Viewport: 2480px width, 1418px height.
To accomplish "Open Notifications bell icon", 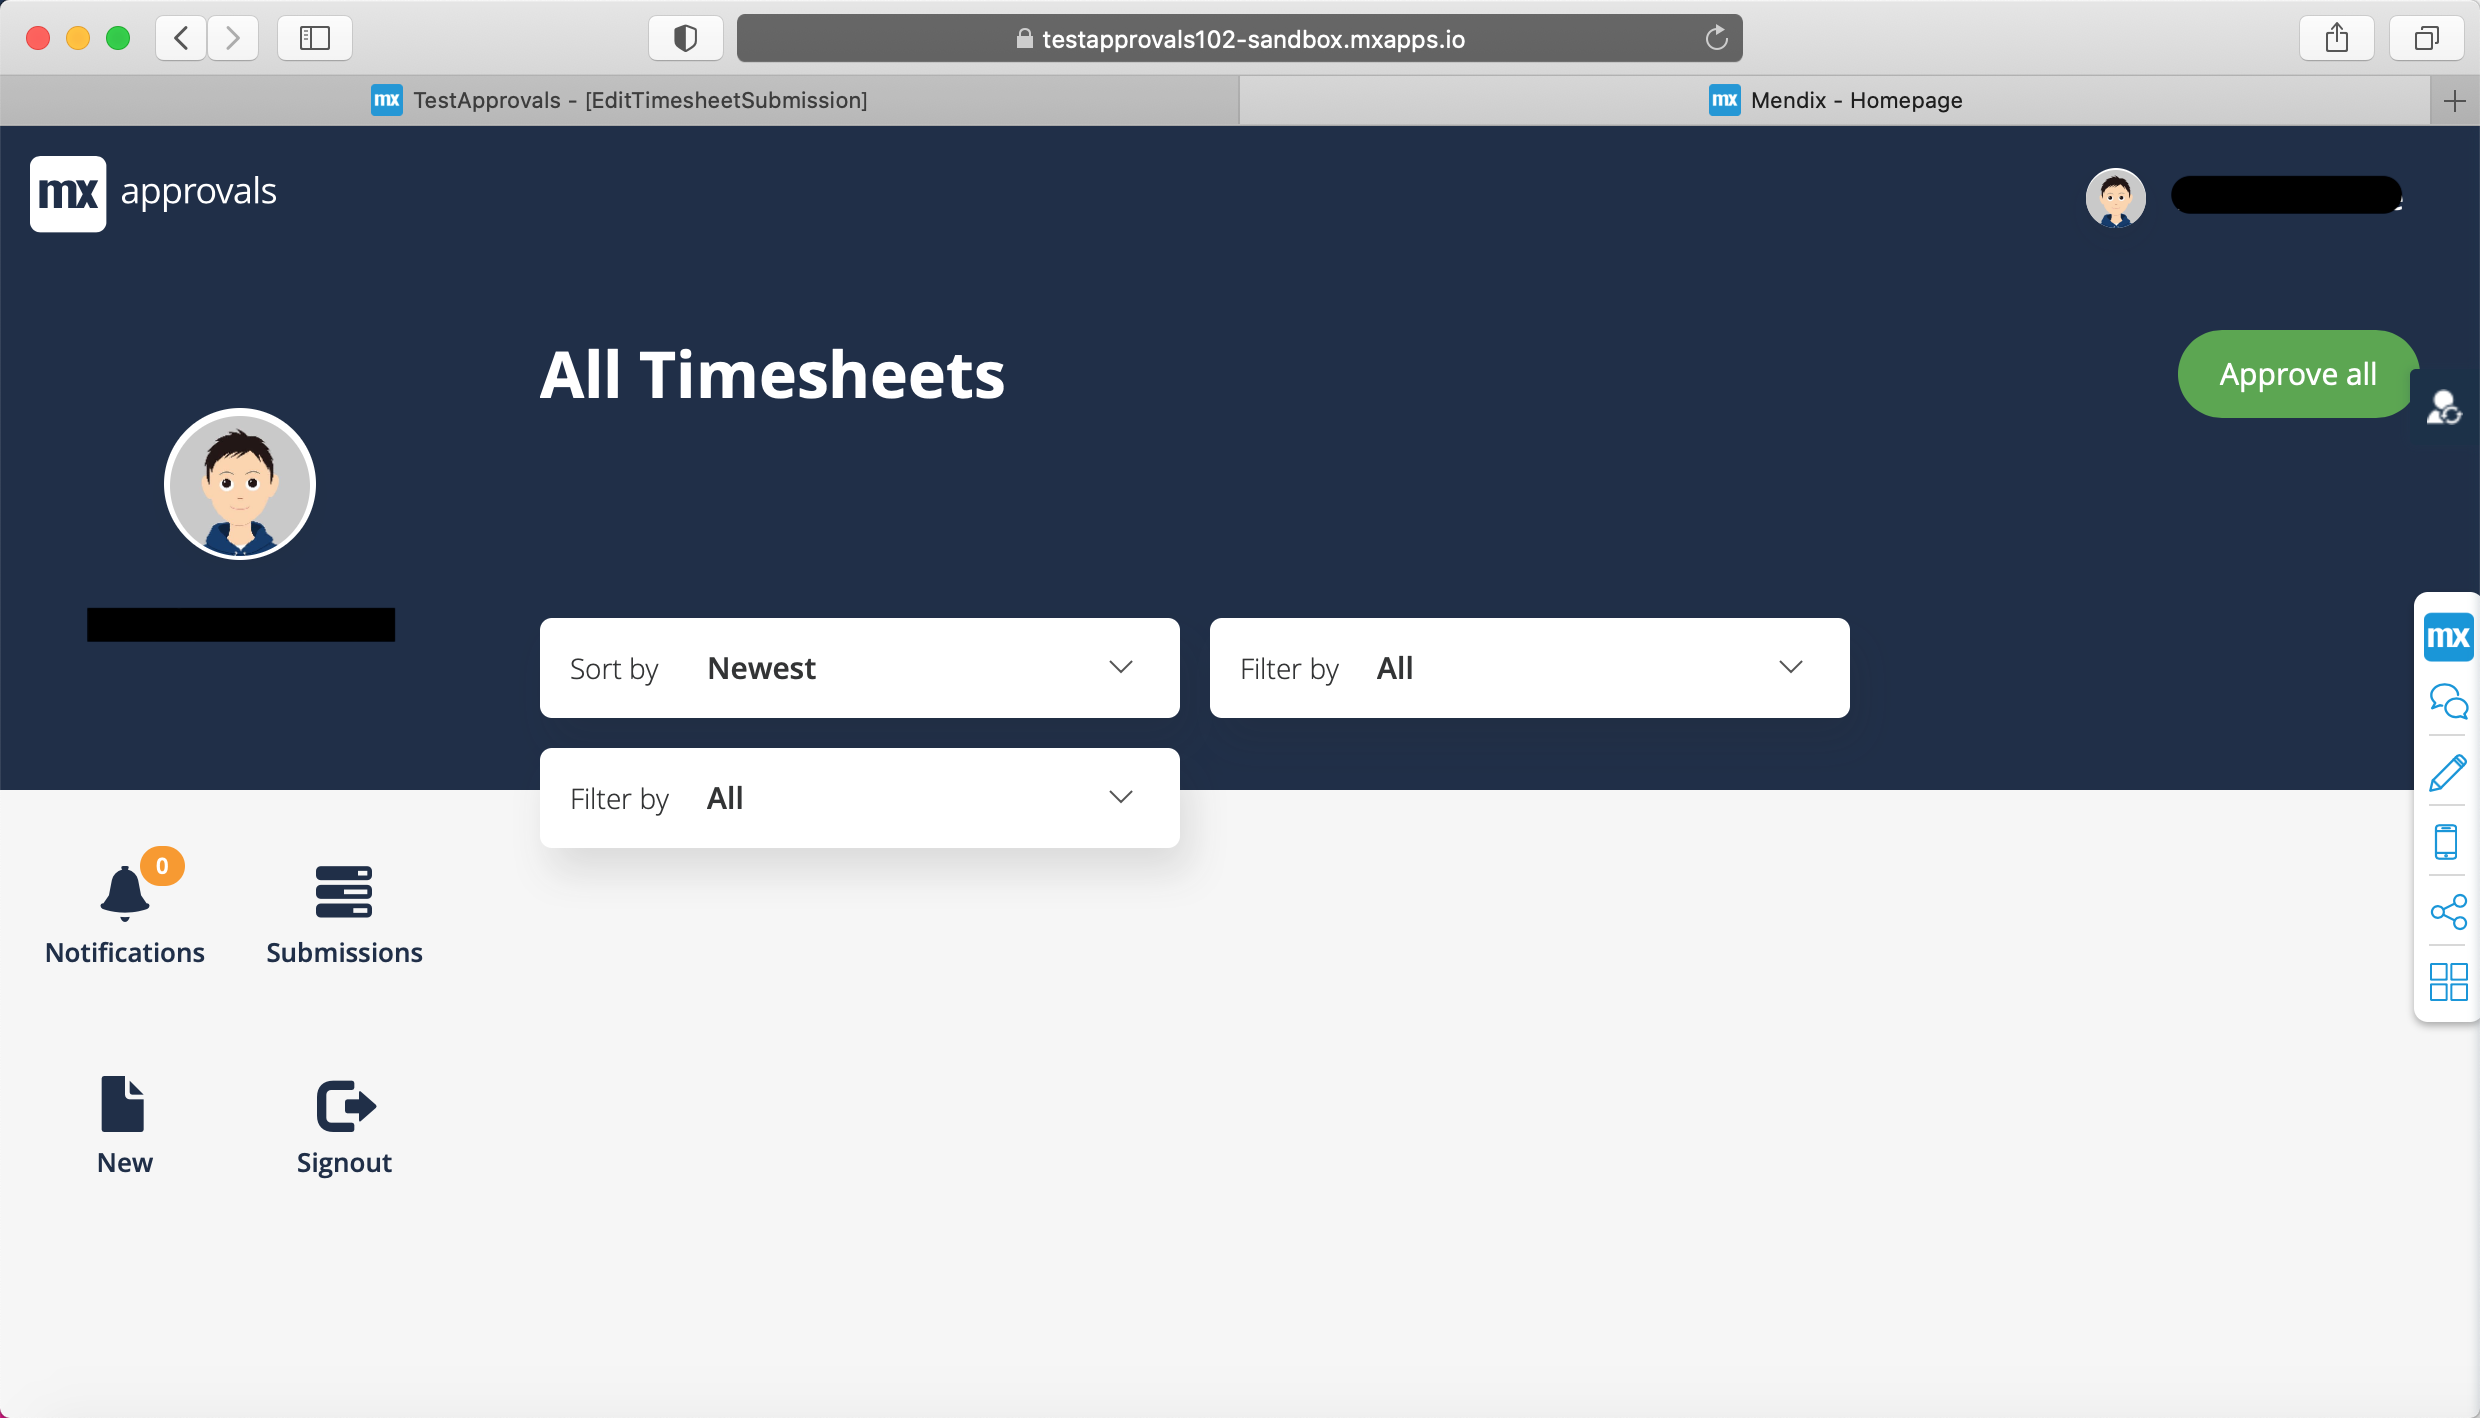I will (125, 892).
